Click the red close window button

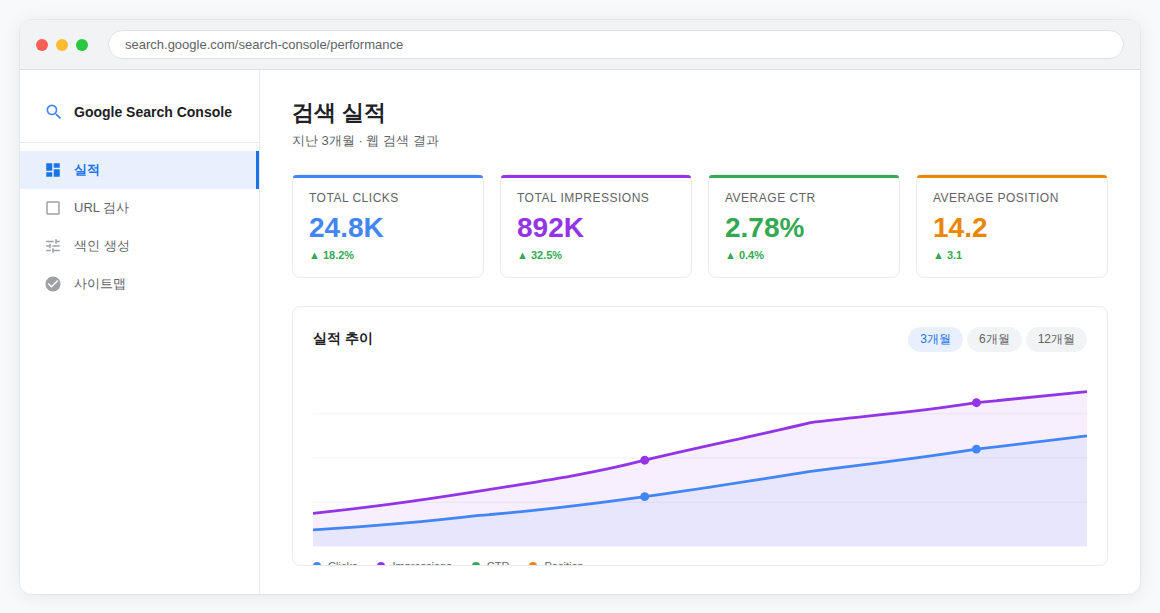click(42, 45)
